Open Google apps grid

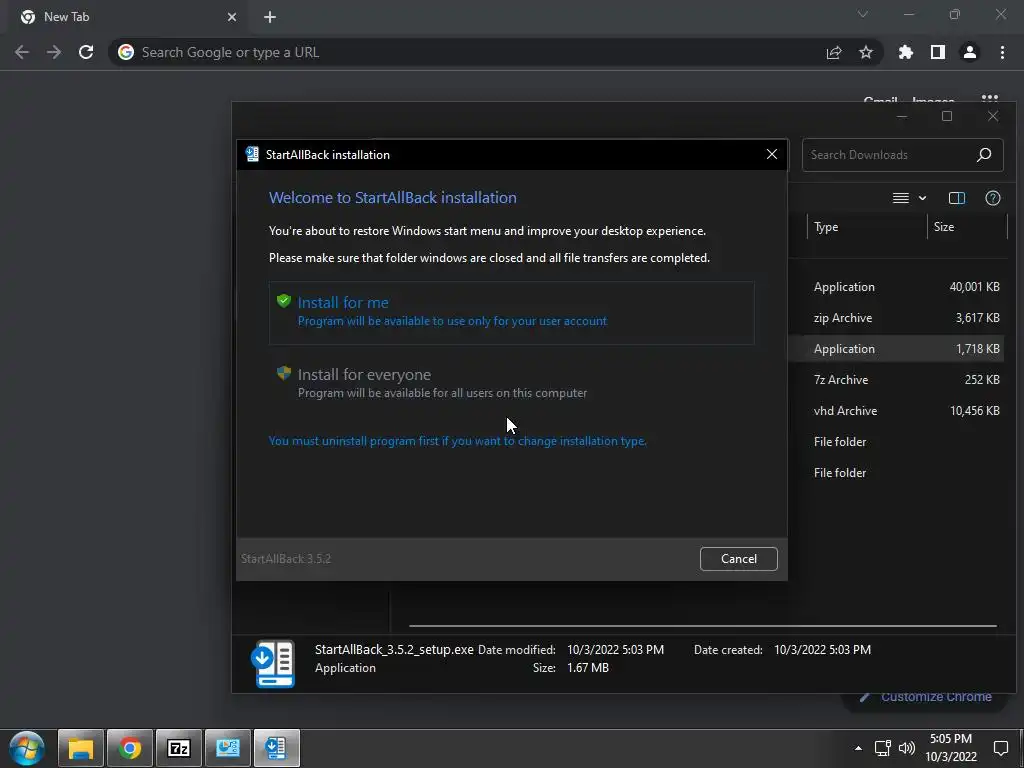pos(989,99)
